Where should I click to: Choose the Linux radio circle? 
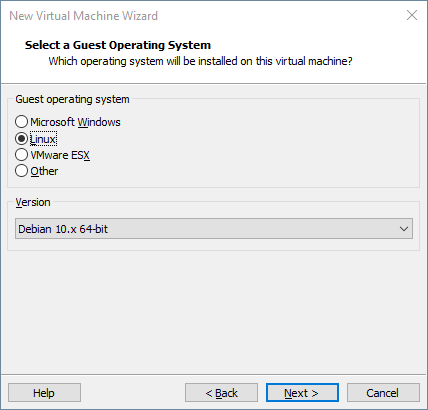[21, 139]
